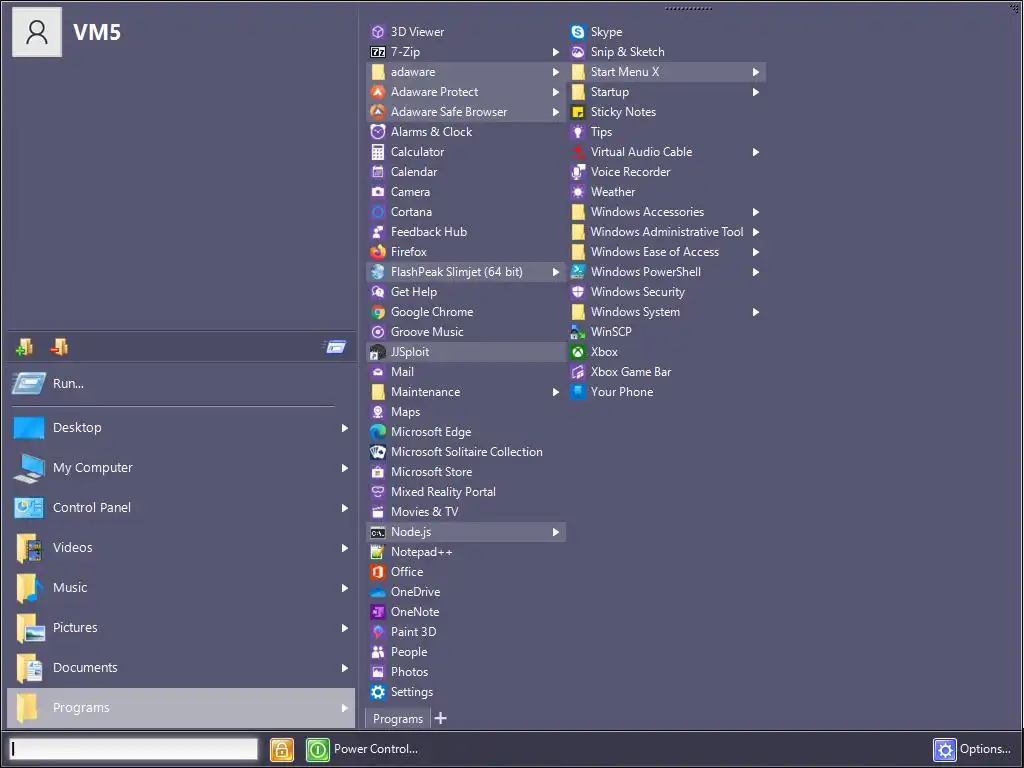
Task: Click the Notepad++ icon
Action: pos(377,552)
